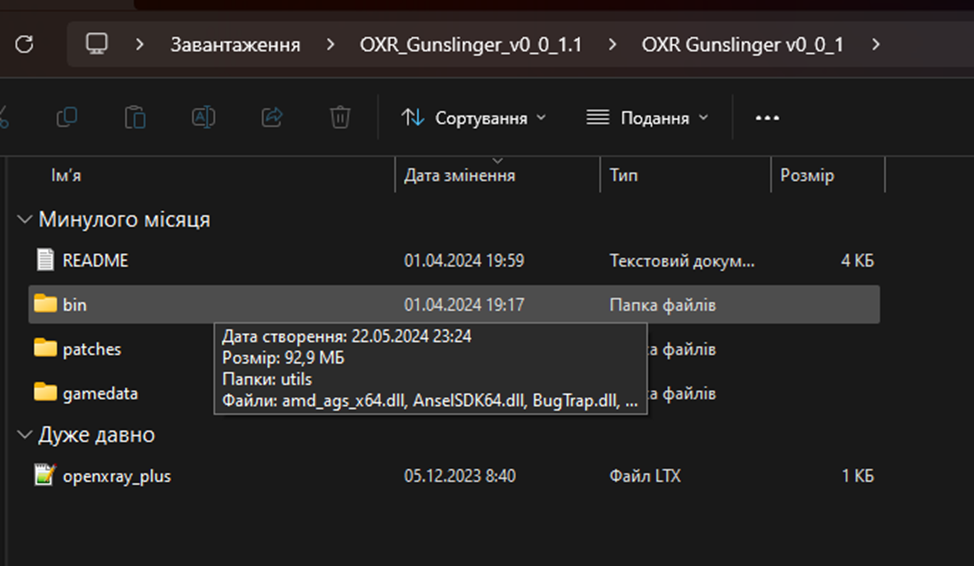Screen dimensions: 974x566
Task: Click the README document file icon
Action: tap(45, 260)
